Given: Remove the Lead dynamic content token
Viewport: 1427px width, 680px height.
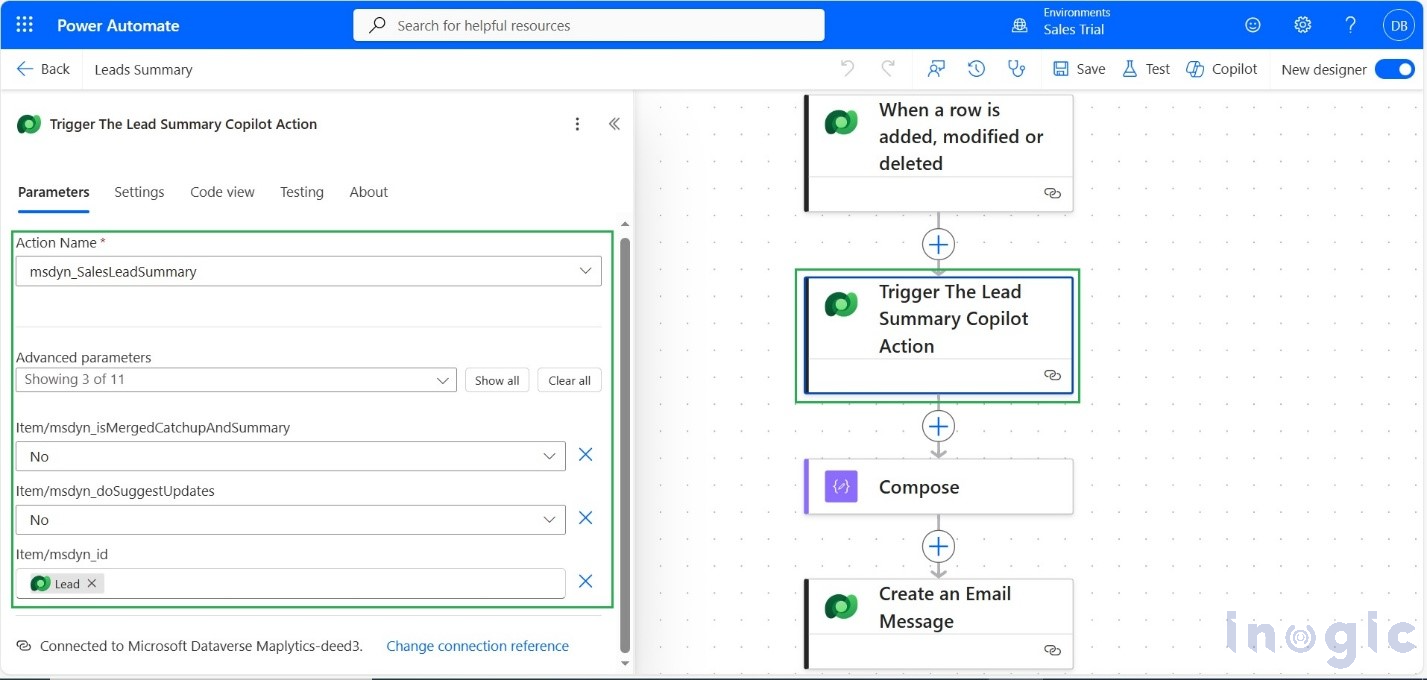Looking at the screenshot, I should [91, 583].
